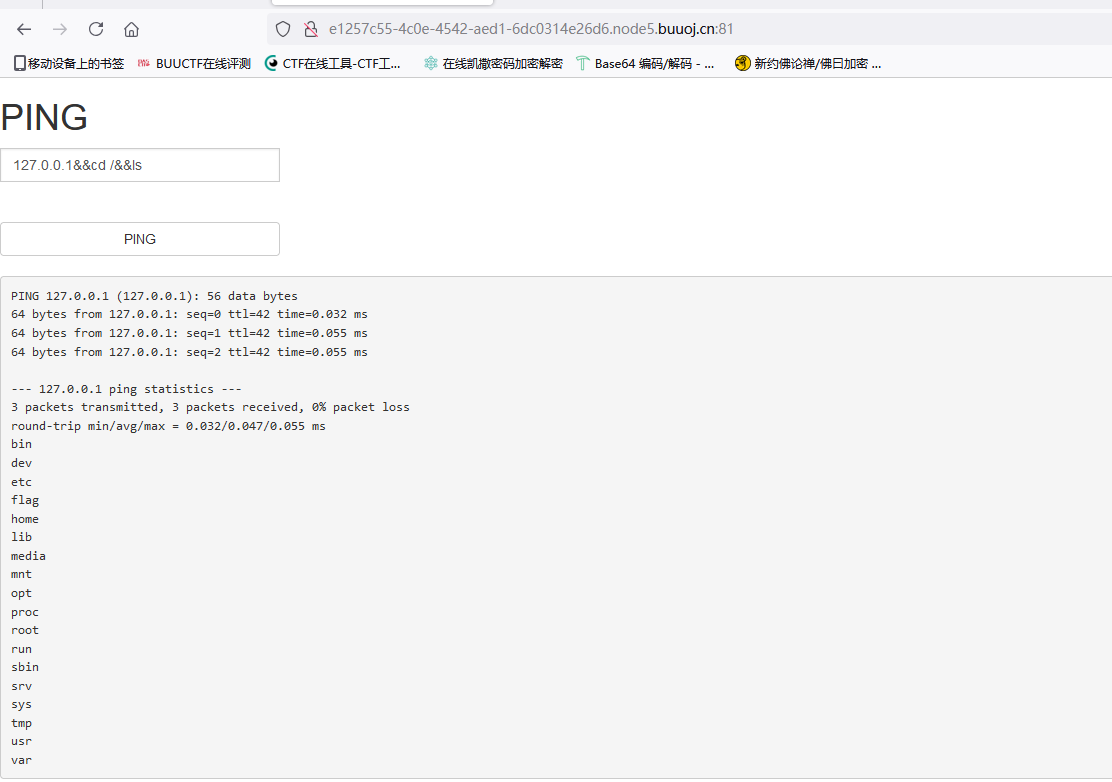This screenshot has height=782, width=1112.
Task: Click the 'dev' directory line
Action: (x=21, y=463)
